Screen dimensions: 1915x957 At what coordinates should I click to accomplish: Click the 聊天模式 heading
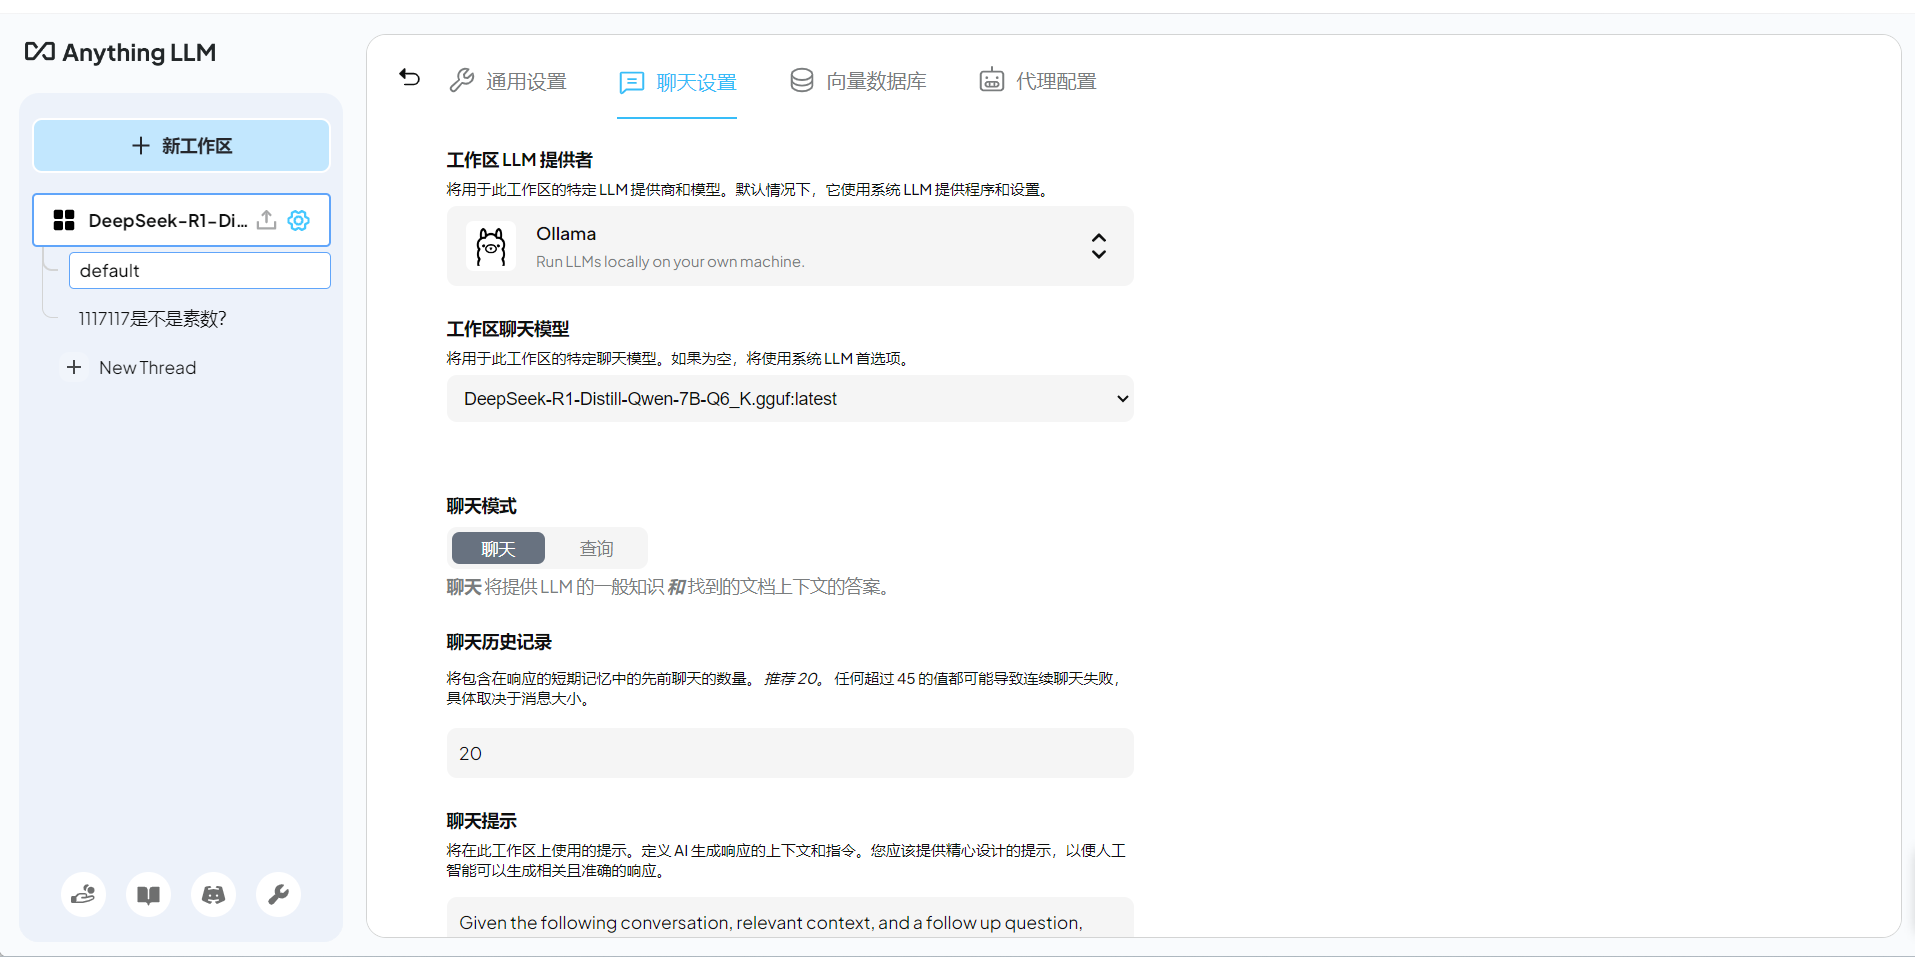482,506
